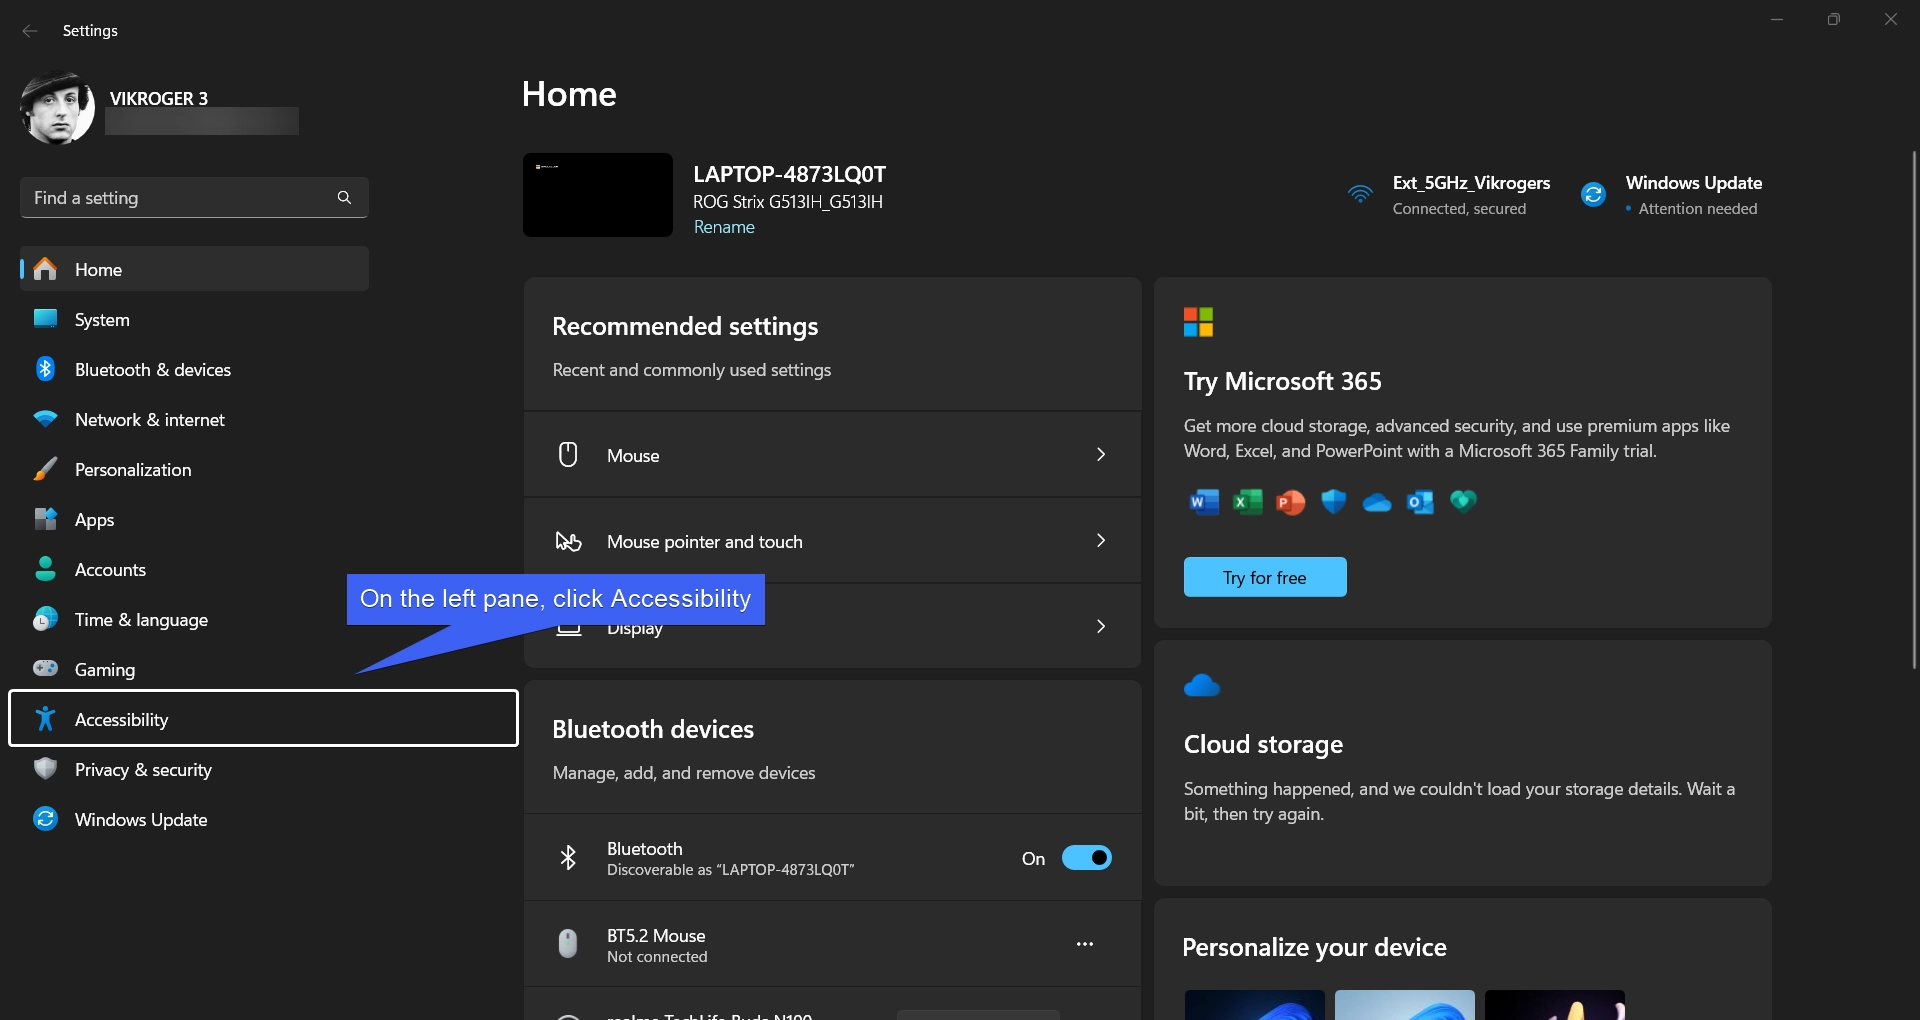1920x1020 pixels.
Task: Click the Accessibility figure icon
Action: point(45,718)
